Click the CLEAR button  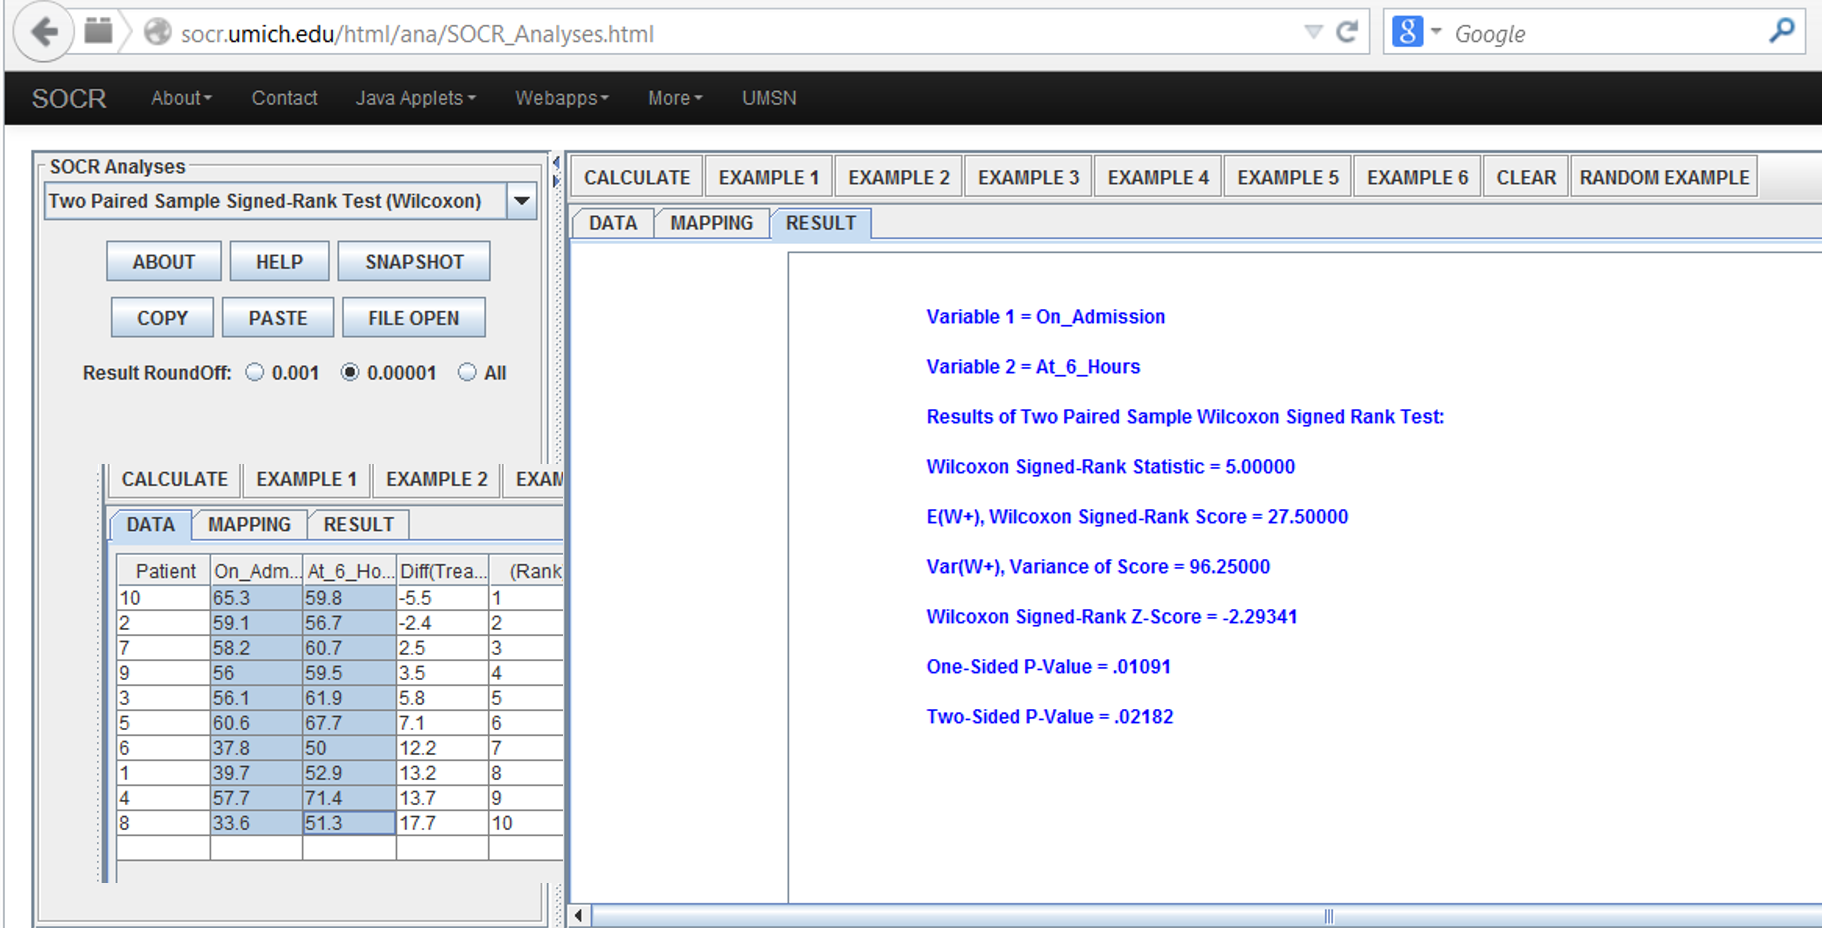[1526, 177]
